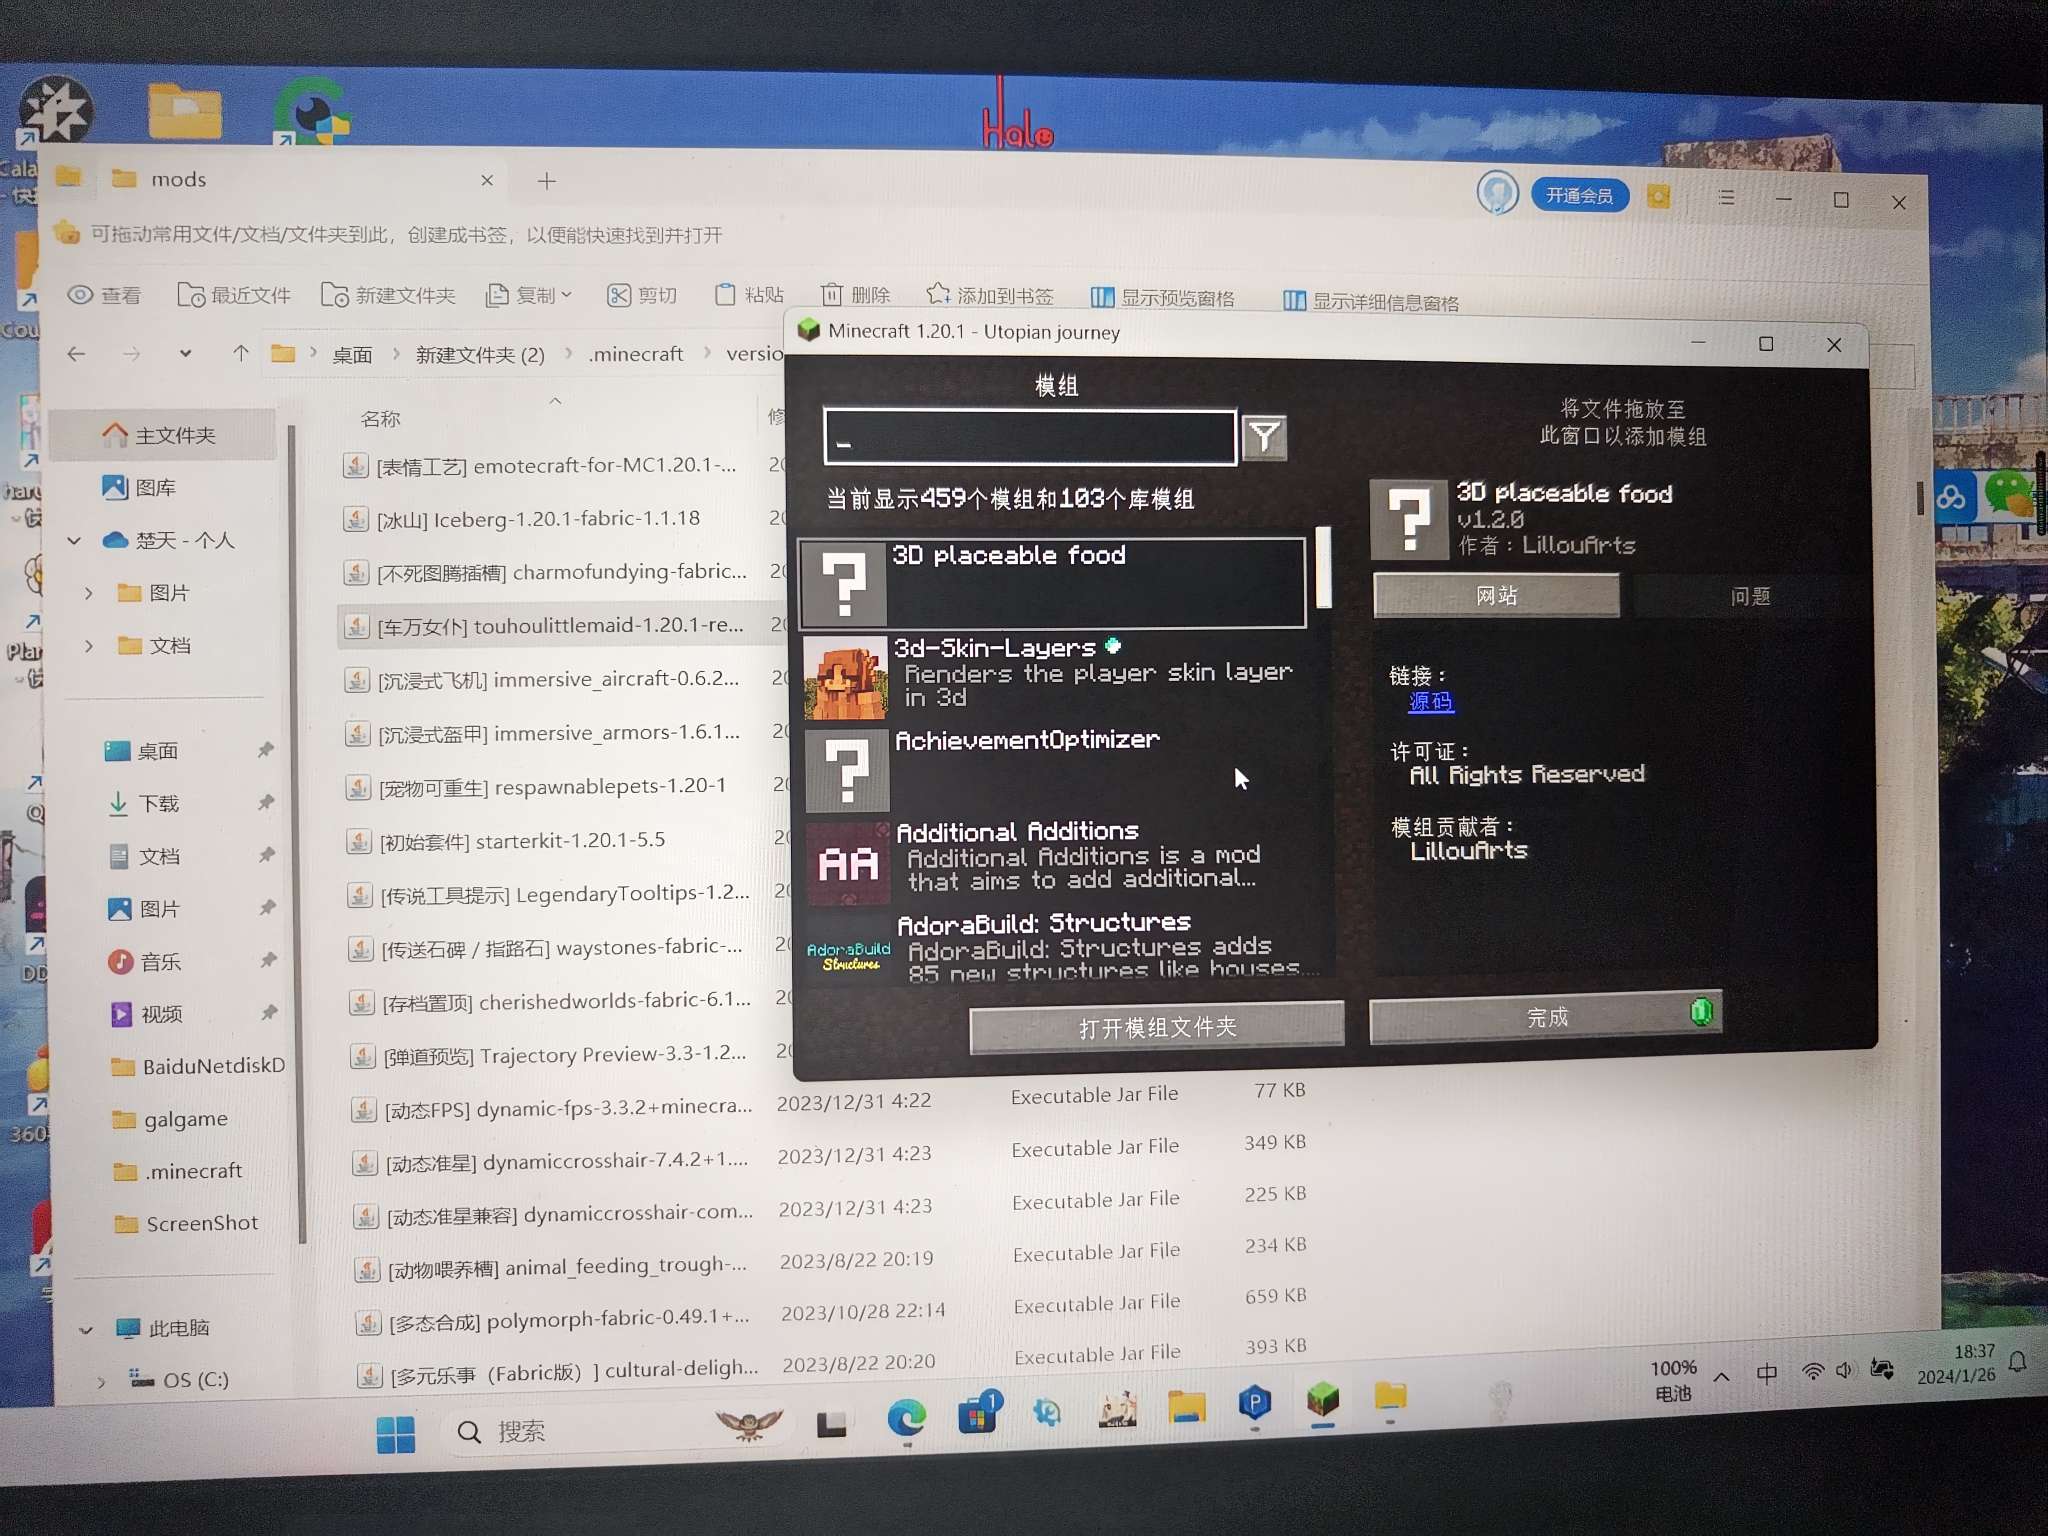
Task: Show hidden system tray icons chevron
Action: click(1721, 1377)
